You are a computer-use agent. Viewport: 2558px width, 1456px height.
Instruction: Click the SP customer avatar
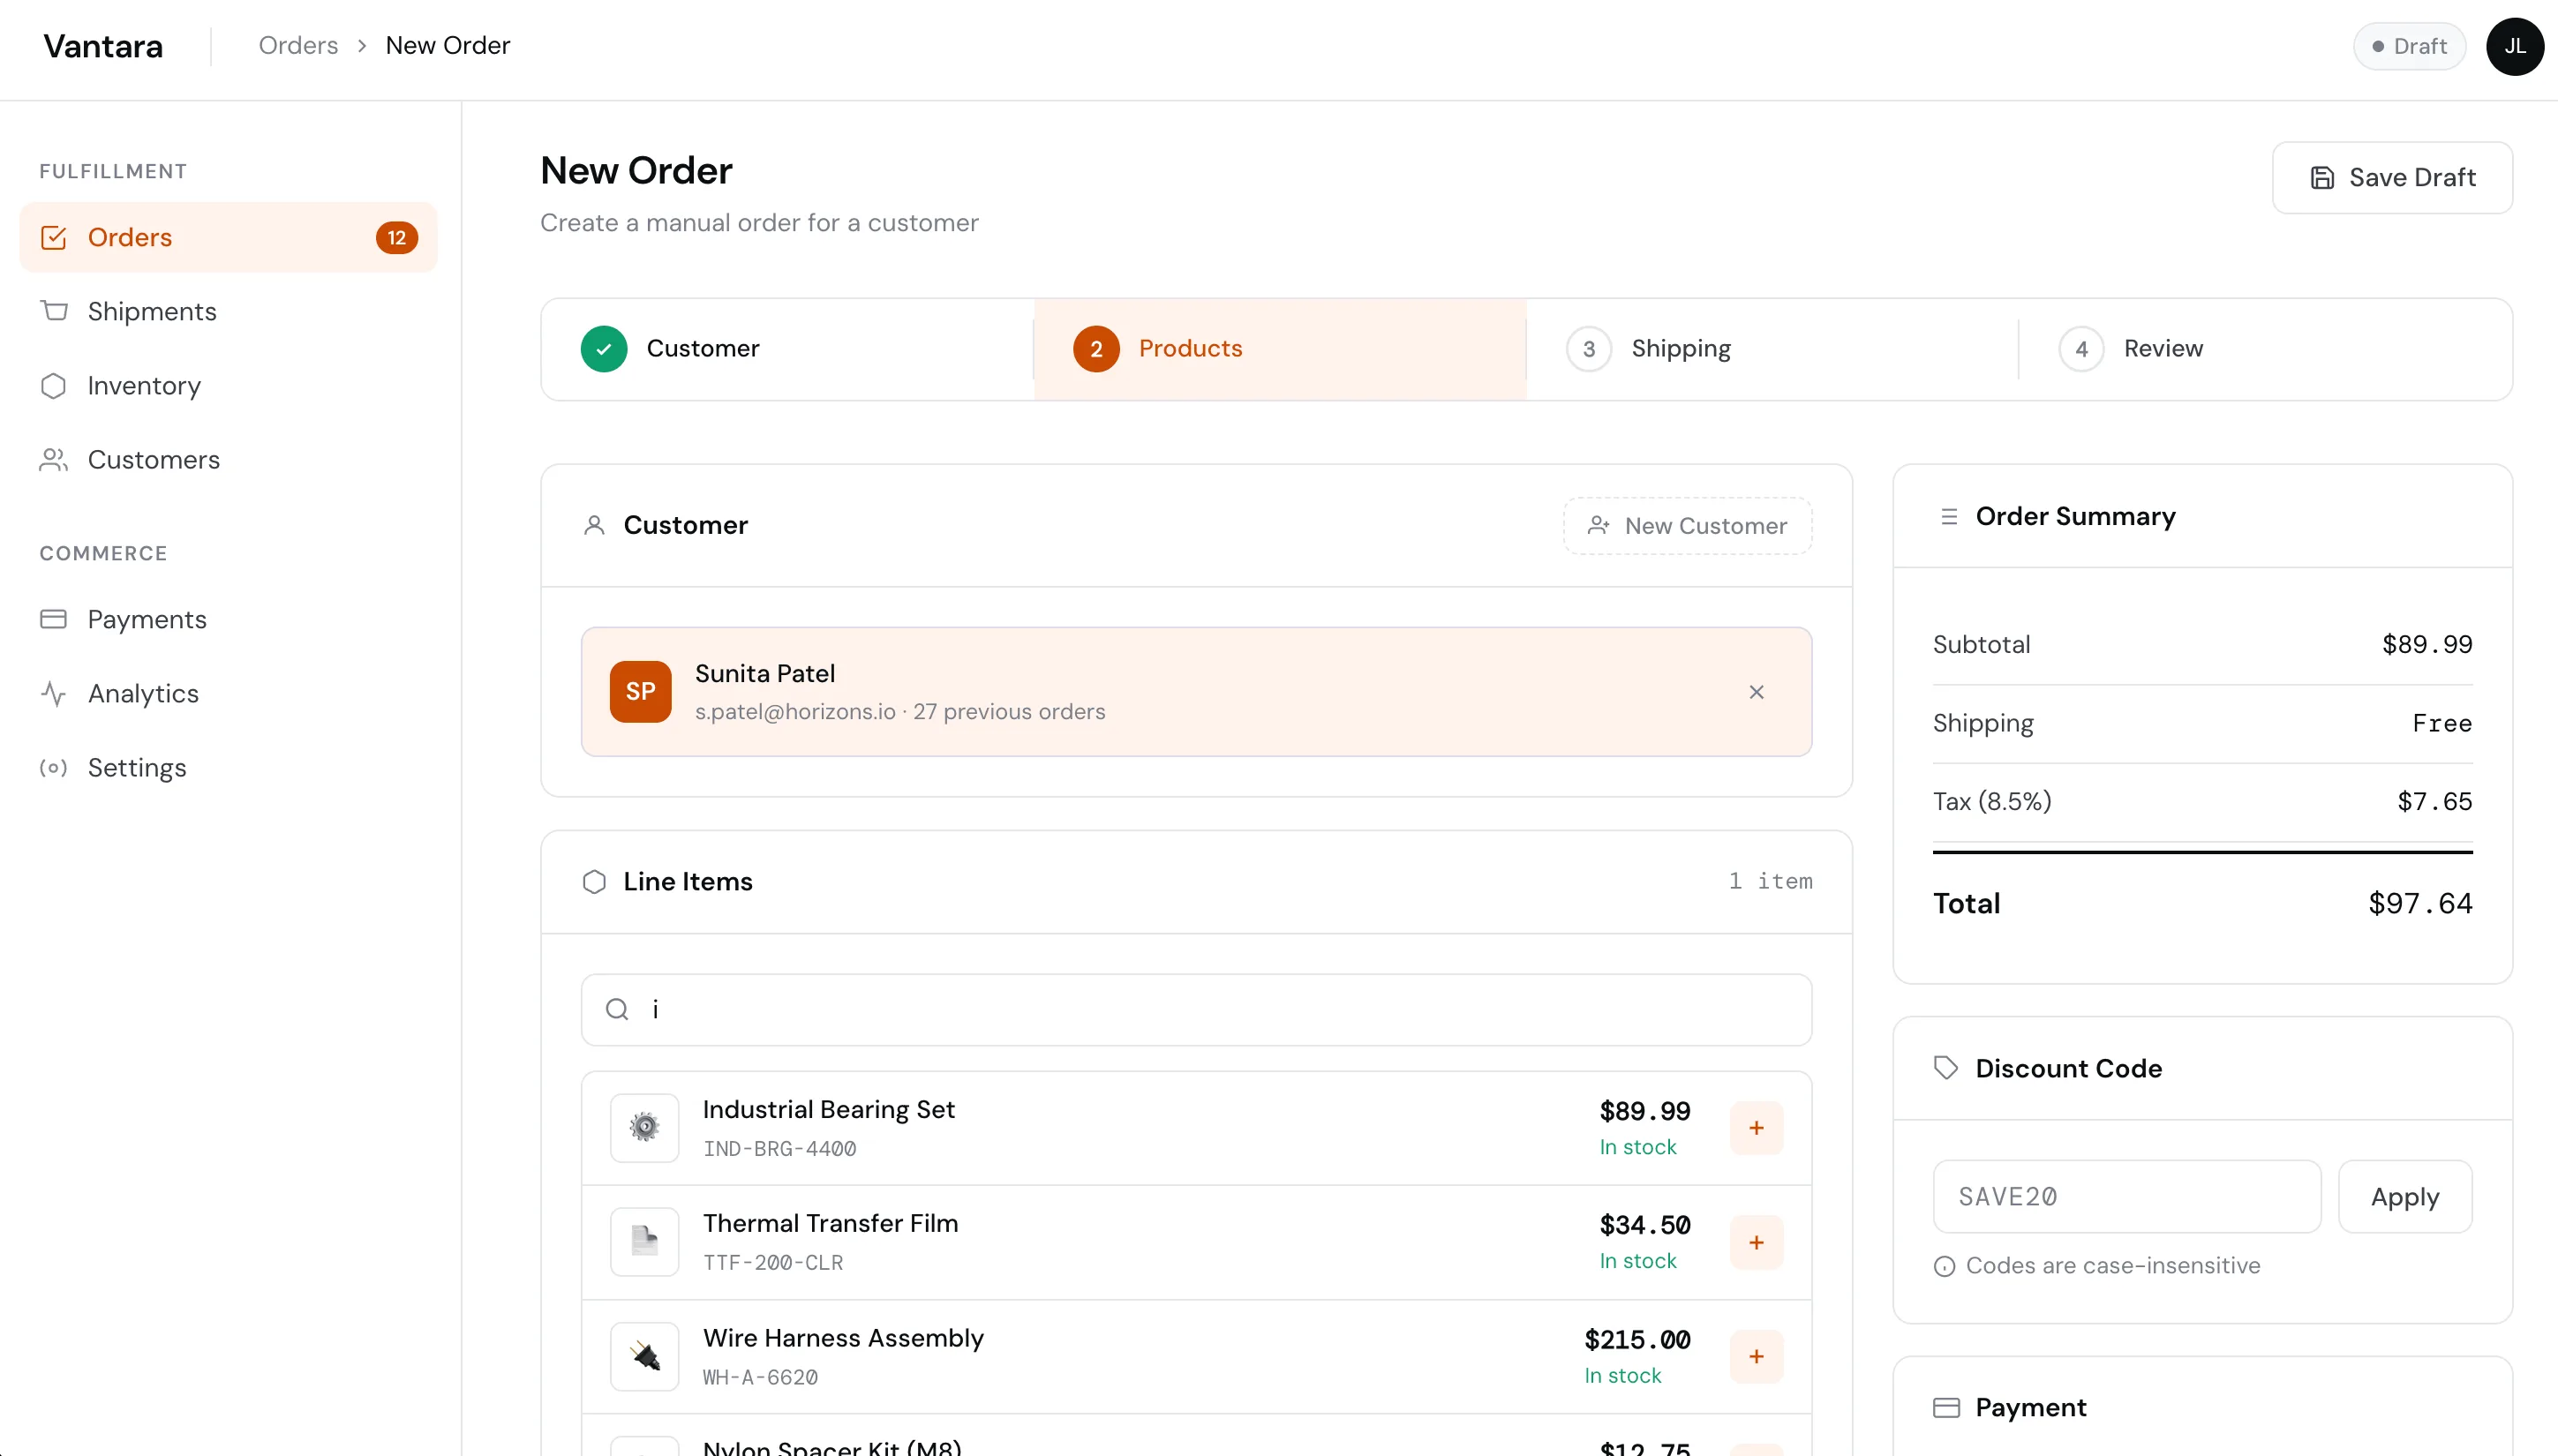pyautogui.click(x=640, y=691)
